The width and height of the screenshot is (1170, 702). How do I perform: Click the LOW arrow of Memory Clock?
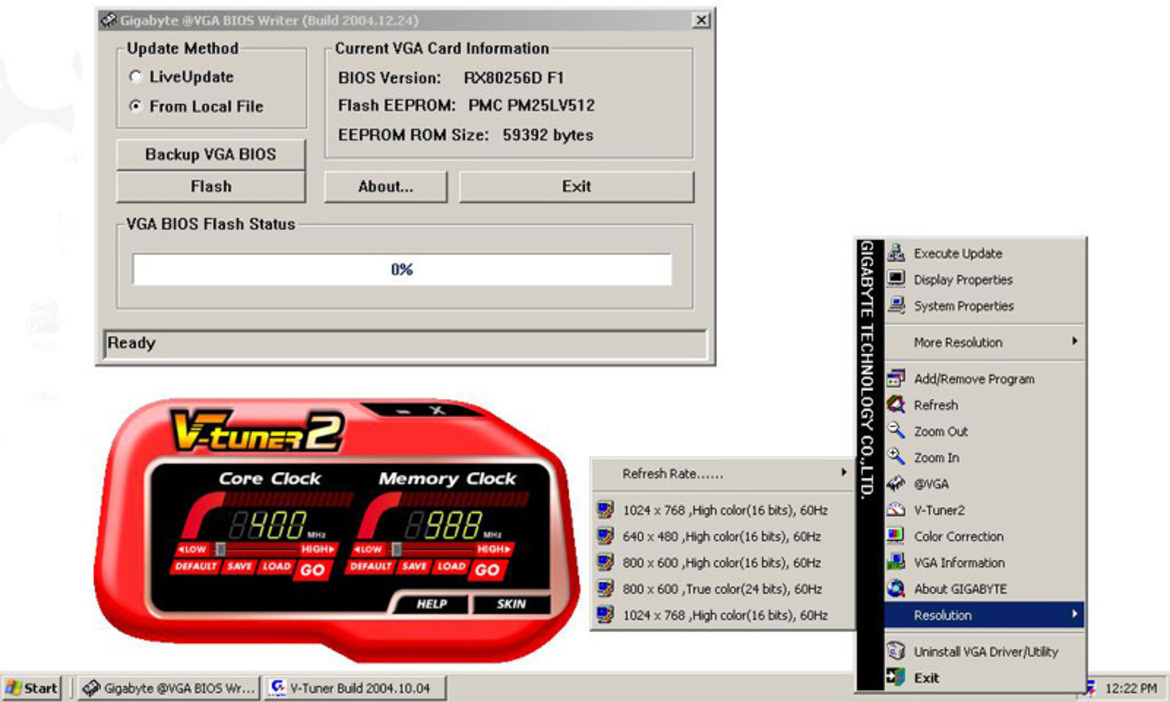368,549
